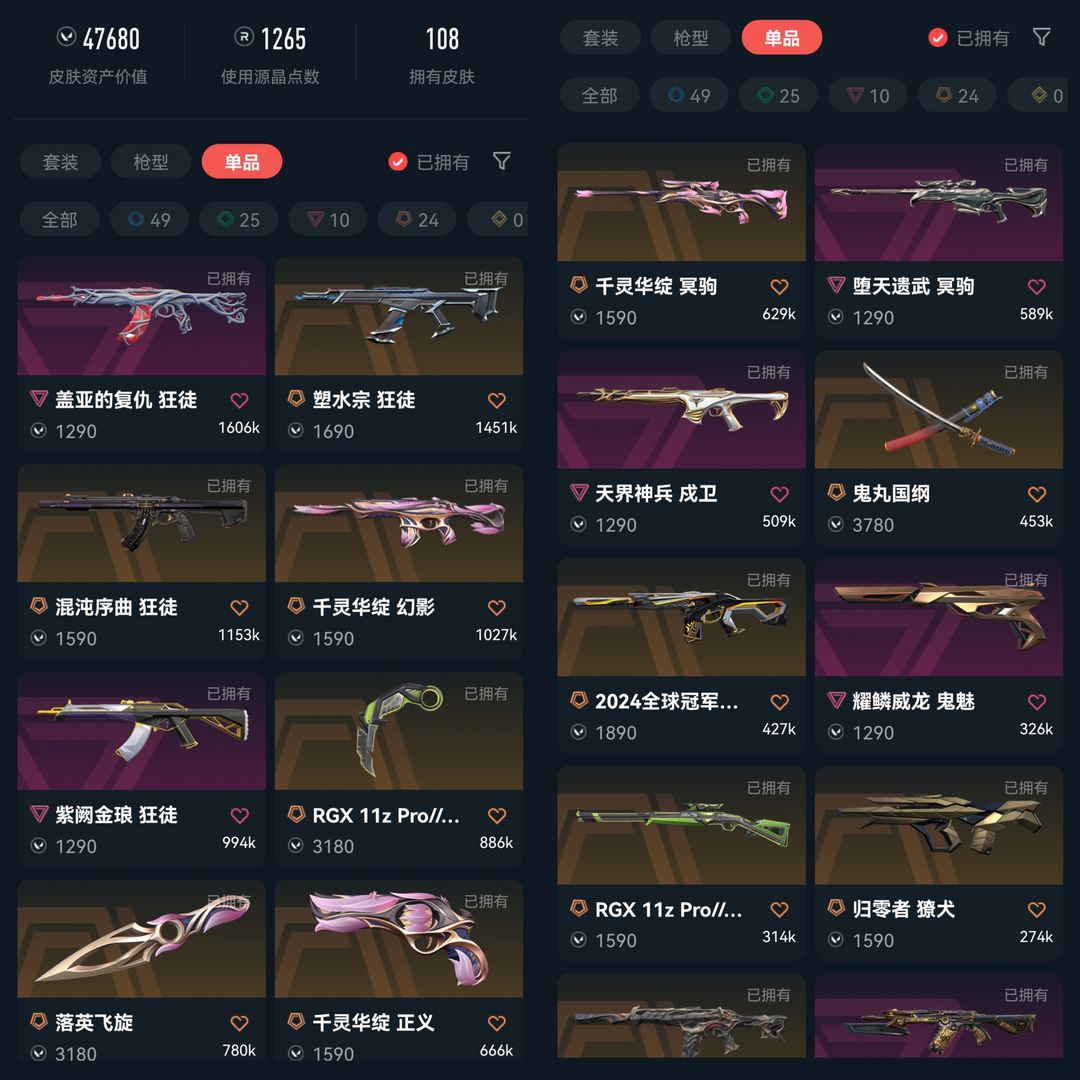Favorite the 盖亚的复仇 狂徒 skin heart icon

[239, 400]
